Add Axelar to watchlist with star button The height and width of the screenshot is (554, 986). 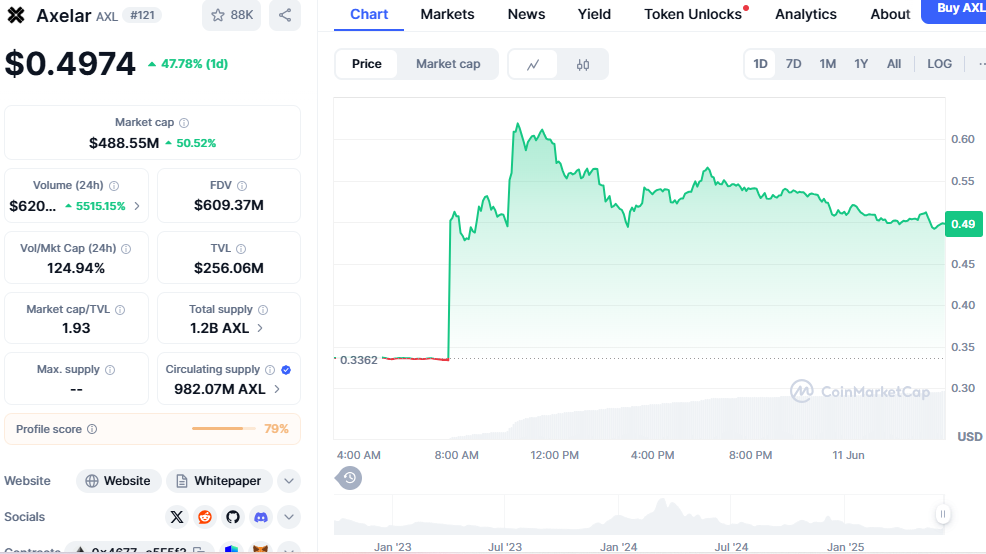coord(230,15)
